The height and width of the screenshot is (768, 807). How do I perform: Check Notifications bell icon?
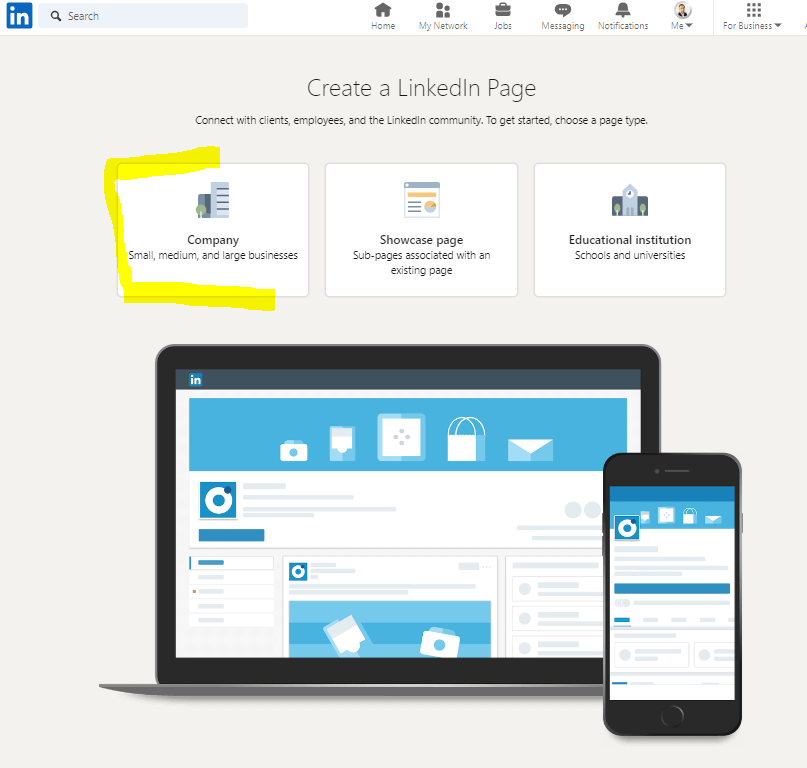[x=622, y=10]
